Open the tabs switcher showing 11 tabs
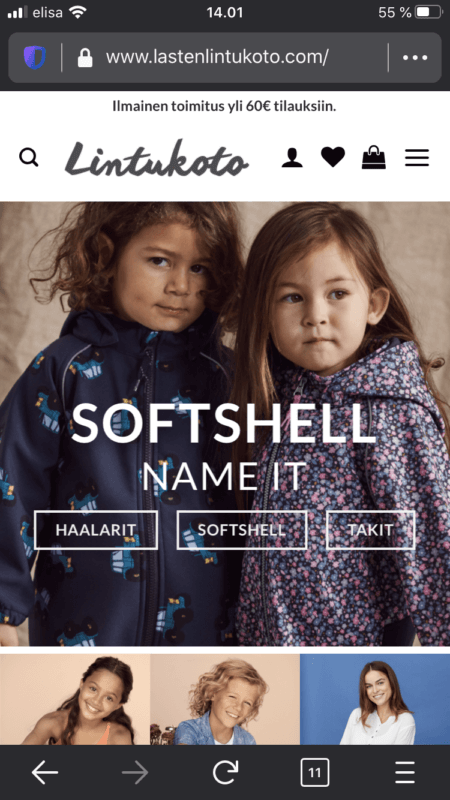The width and height of the screenshot is (450, 800). coord(315,773)
